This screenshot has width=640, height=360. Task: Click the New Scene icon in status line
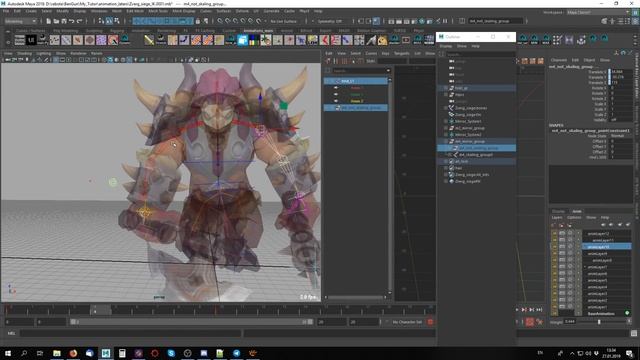(49, 21)
